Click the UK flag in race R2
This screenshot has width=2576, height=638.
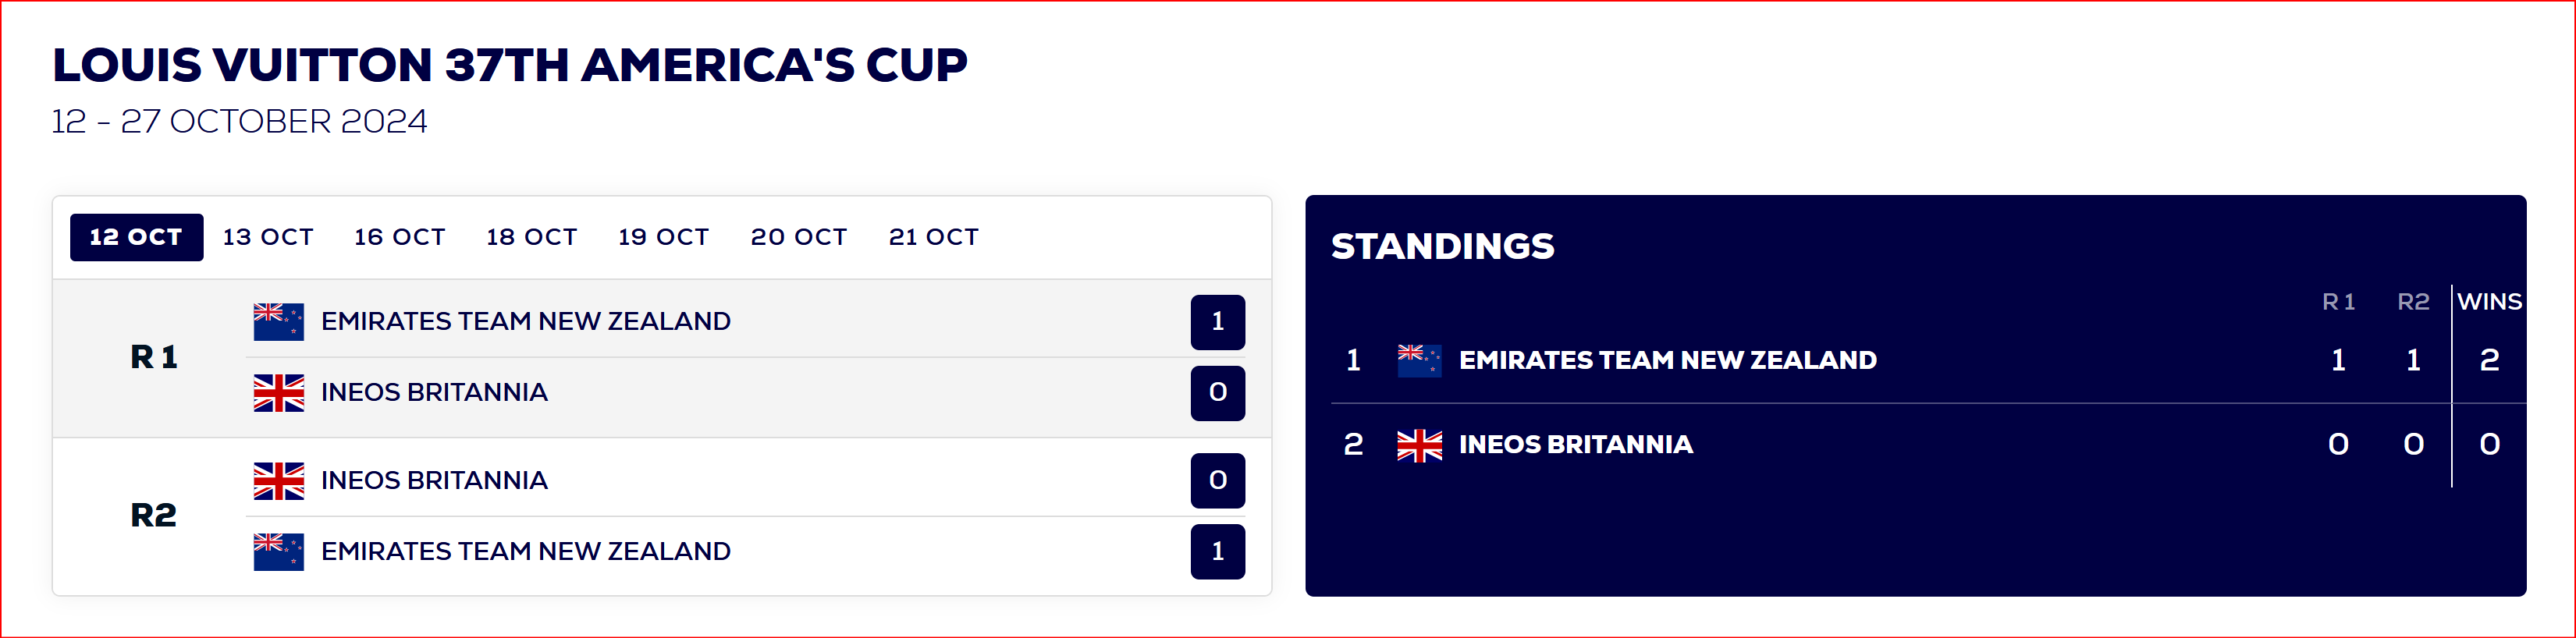click(279, 481)
